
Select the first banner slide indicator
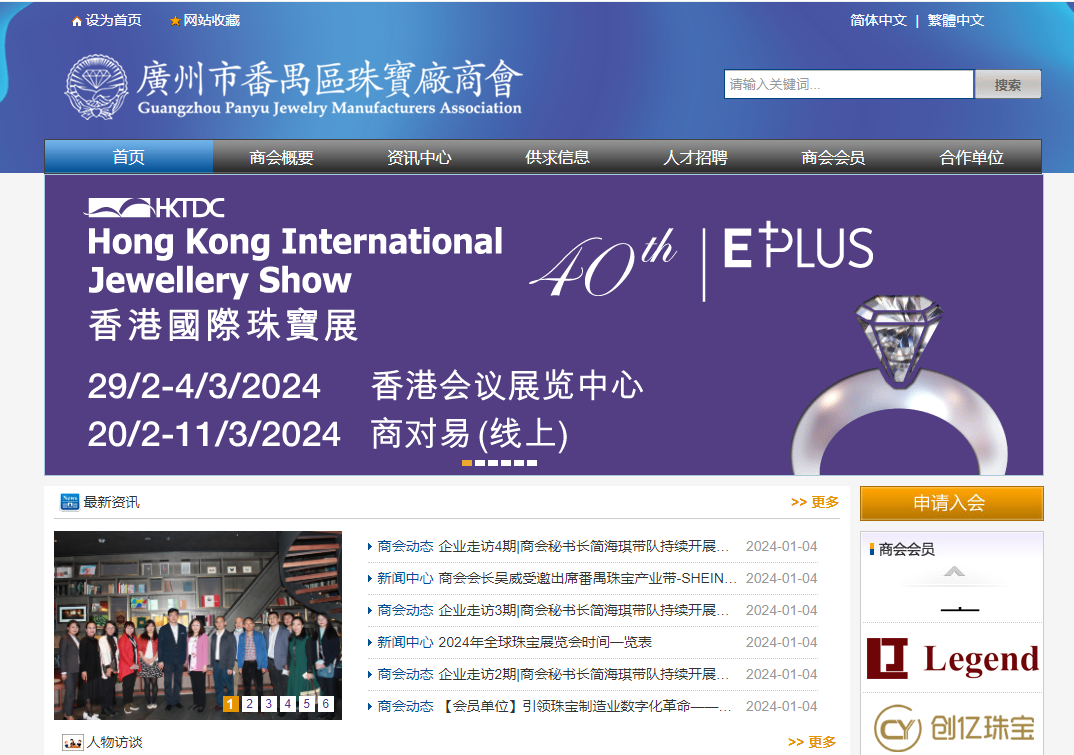point(467,463)
